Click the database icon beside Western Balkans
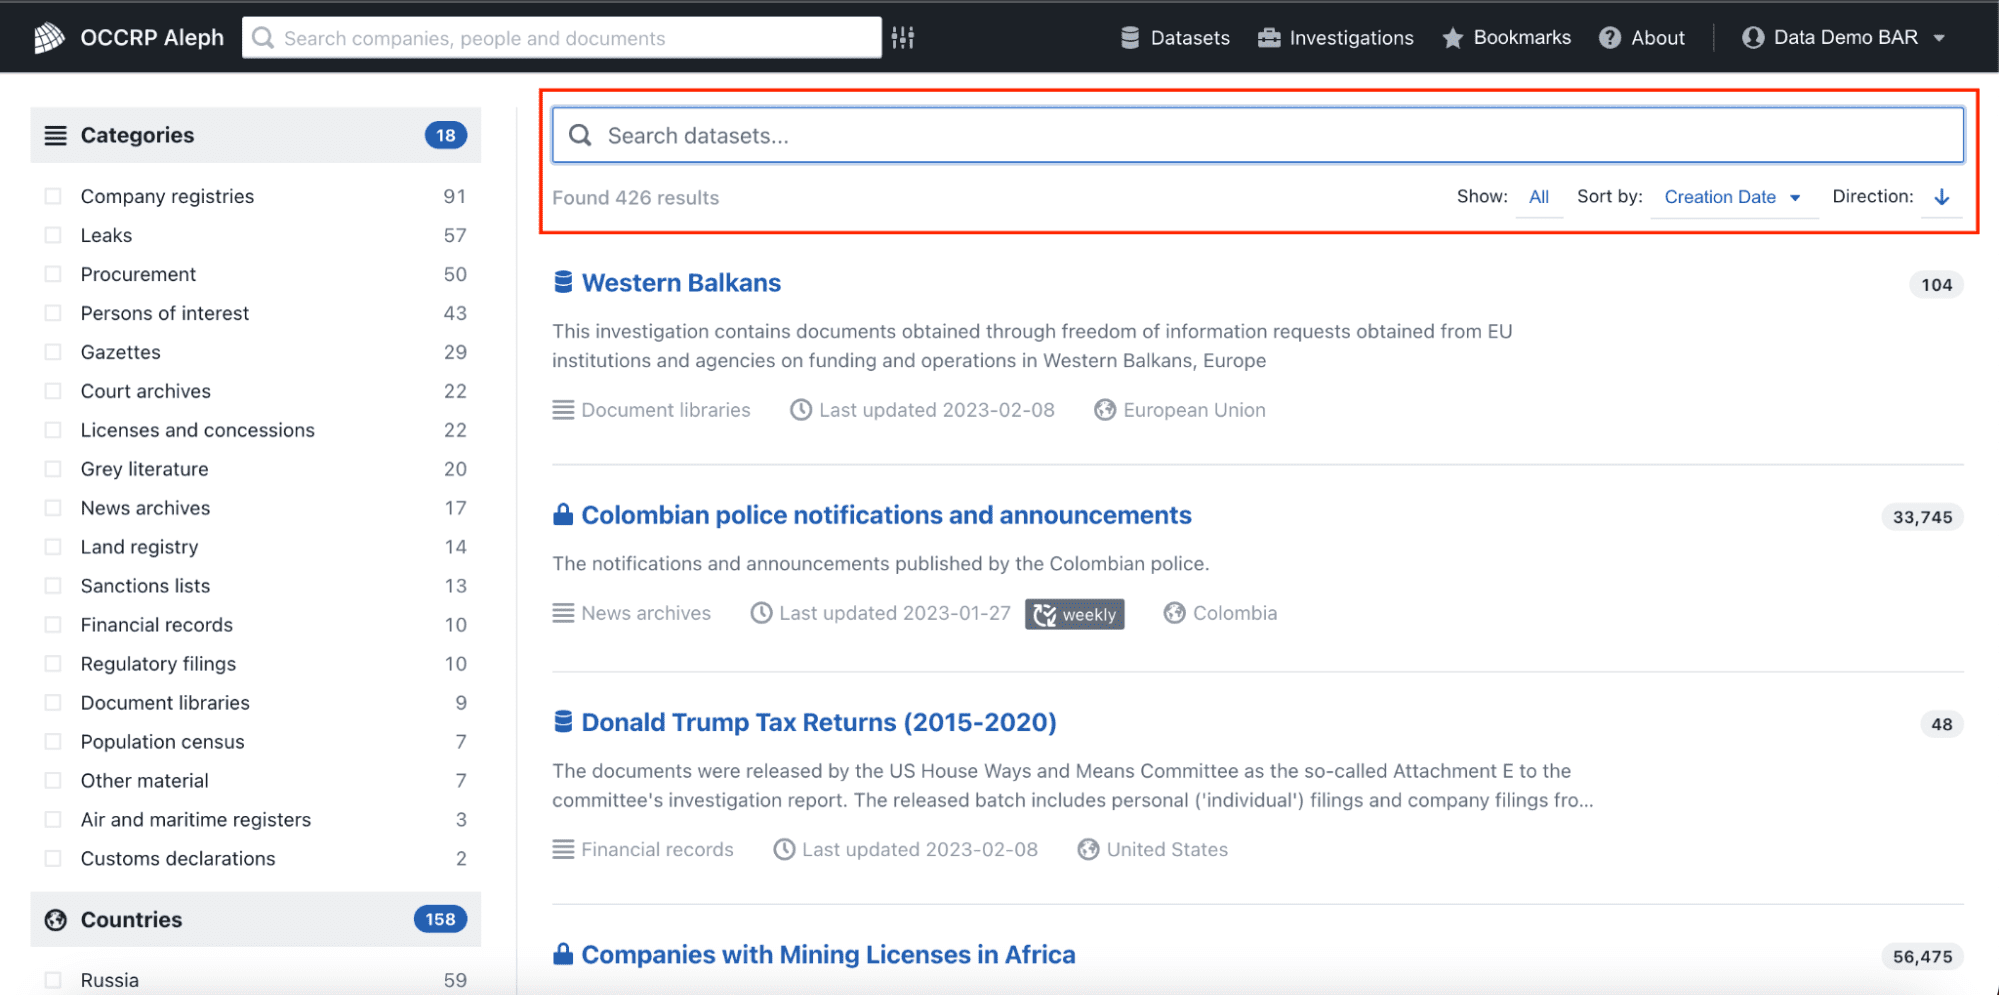 563,283
